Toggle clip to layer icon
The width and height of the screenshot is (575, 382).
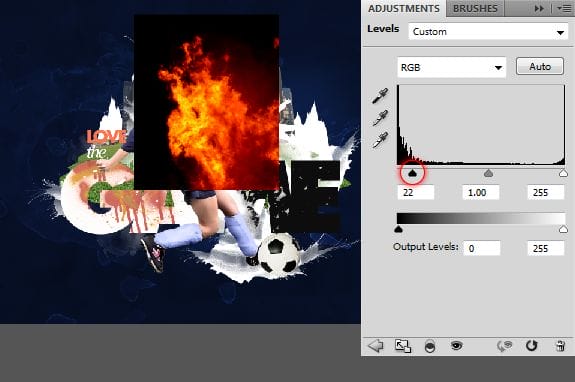click(x=430, y=346)
